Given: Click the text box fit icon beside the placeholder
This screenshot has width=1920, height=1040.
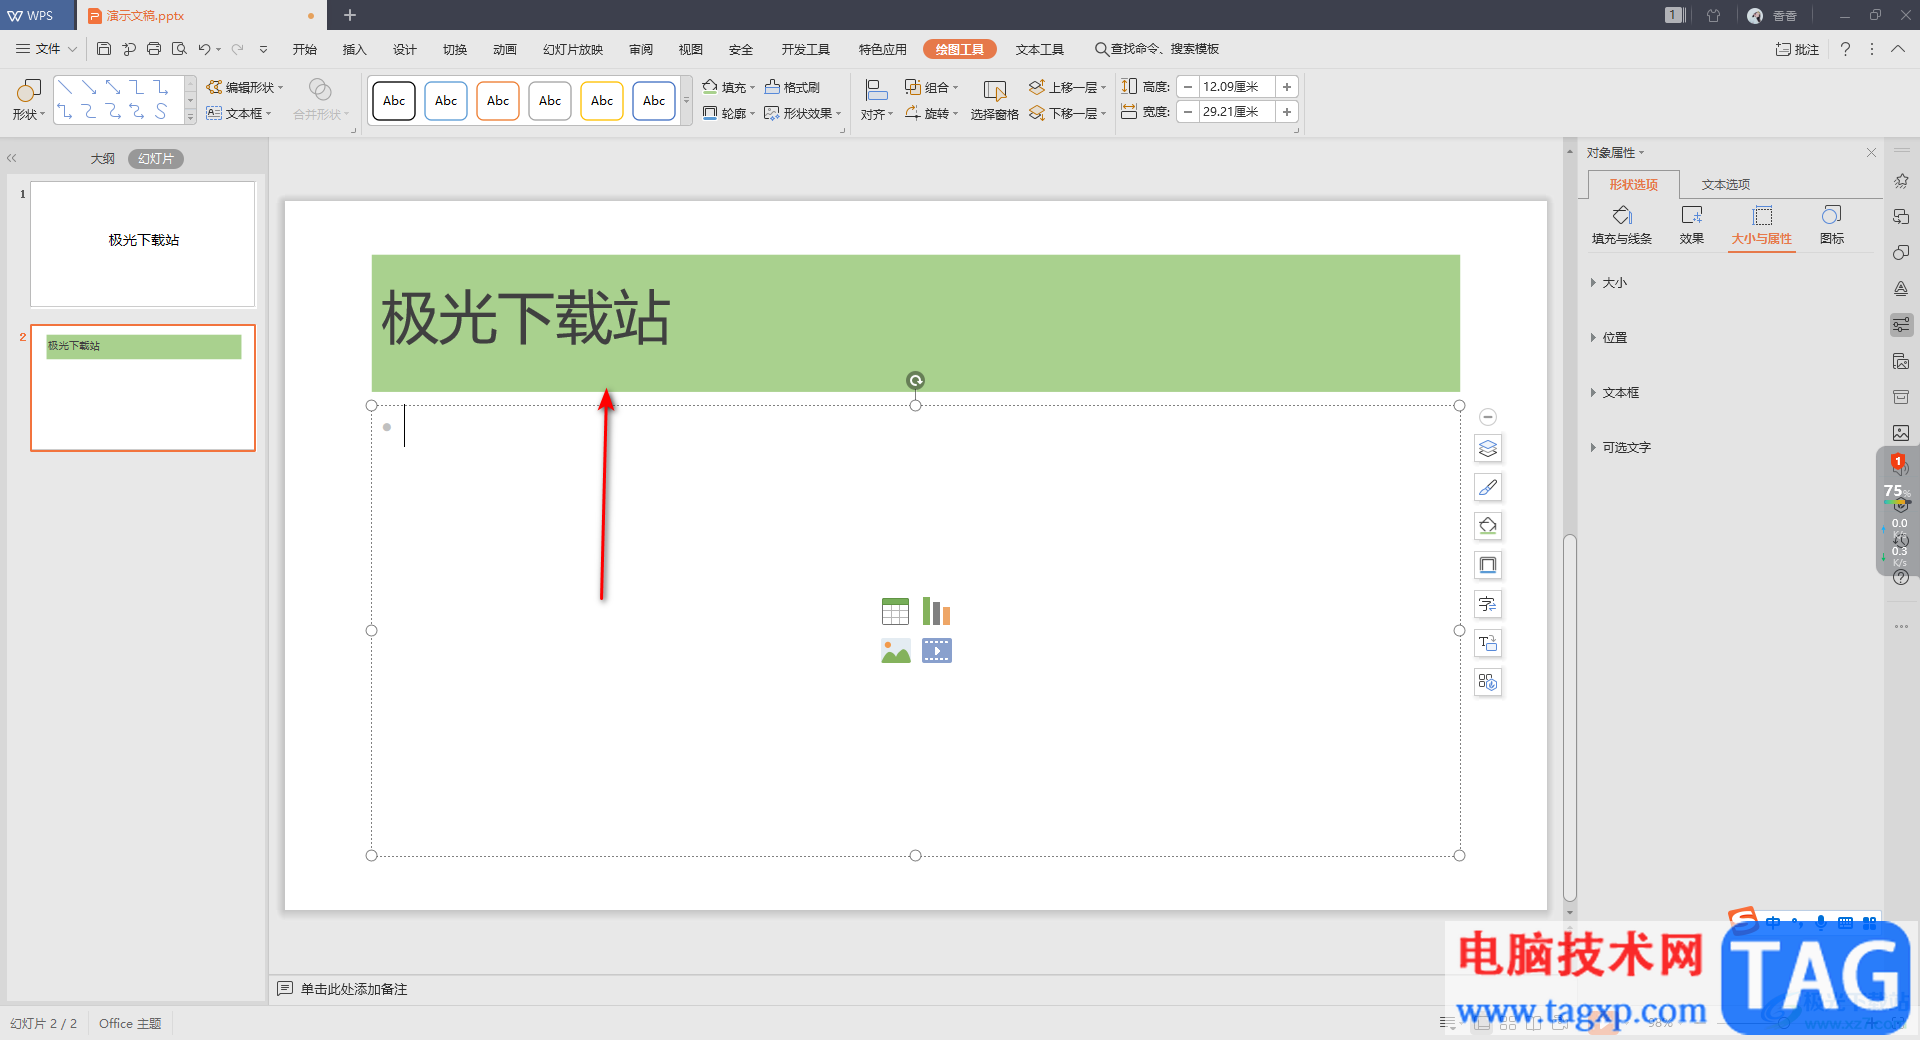Looking at the screenshot, I should pos(1488,643).
